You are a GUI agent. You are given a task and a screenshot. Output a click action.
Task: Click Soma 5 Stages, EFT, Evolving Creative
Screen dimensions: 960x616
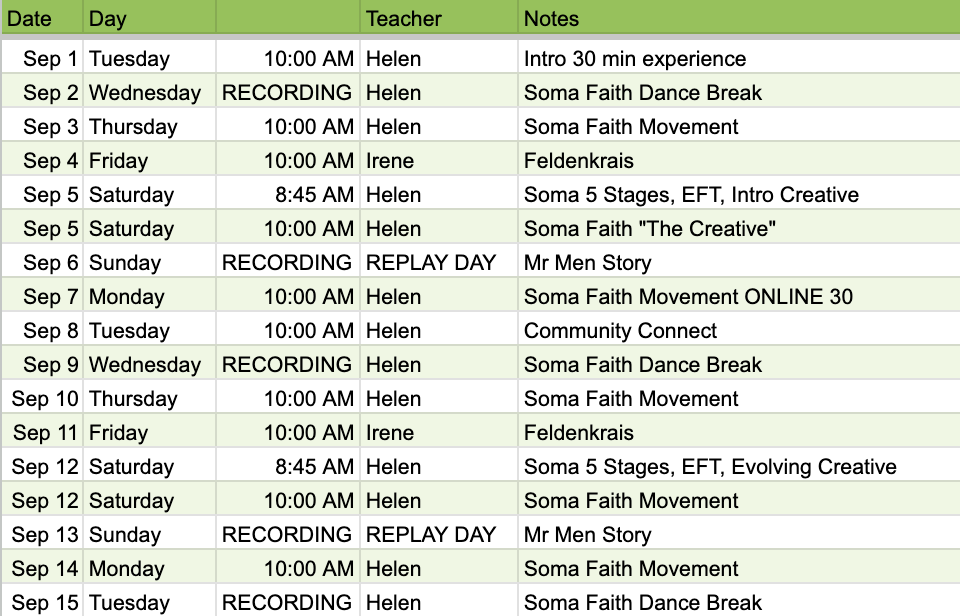point(710,467)
